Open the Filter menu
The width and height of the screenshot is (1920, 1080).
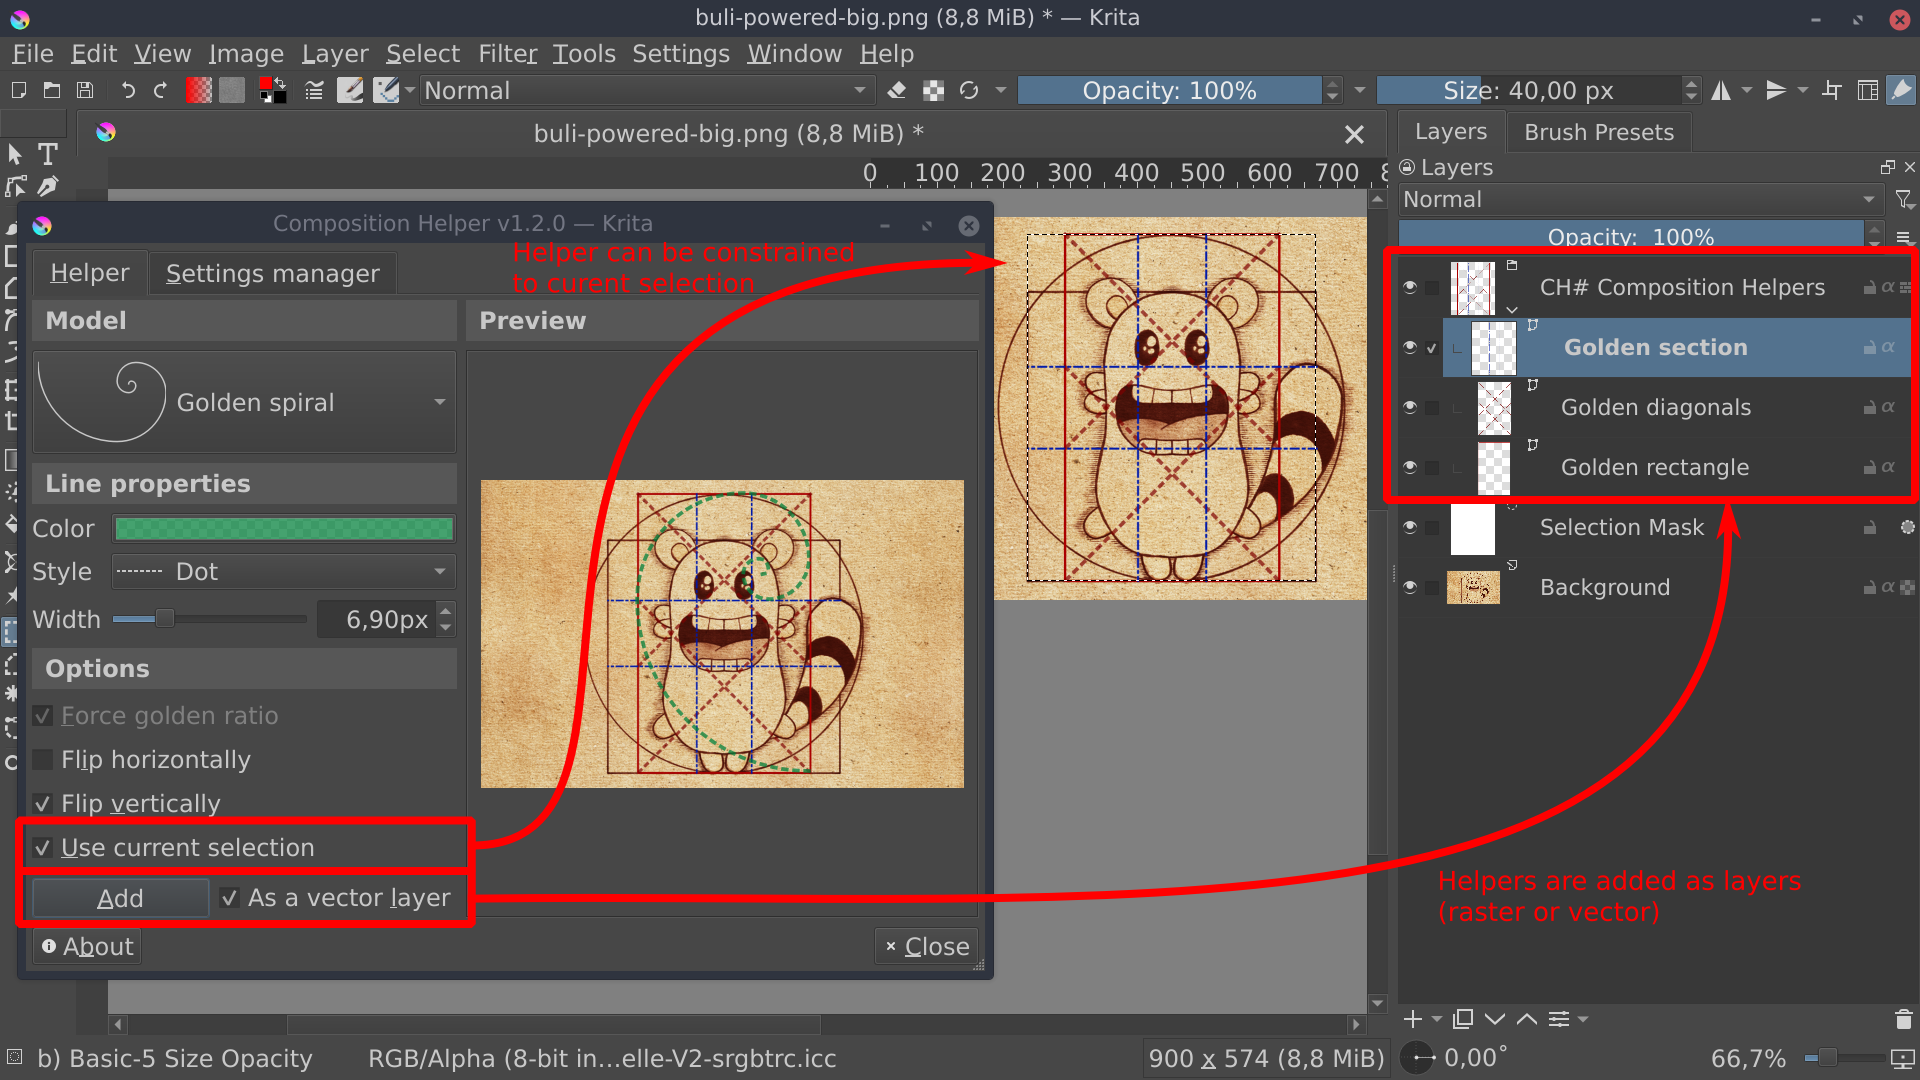tap(507, 54)
